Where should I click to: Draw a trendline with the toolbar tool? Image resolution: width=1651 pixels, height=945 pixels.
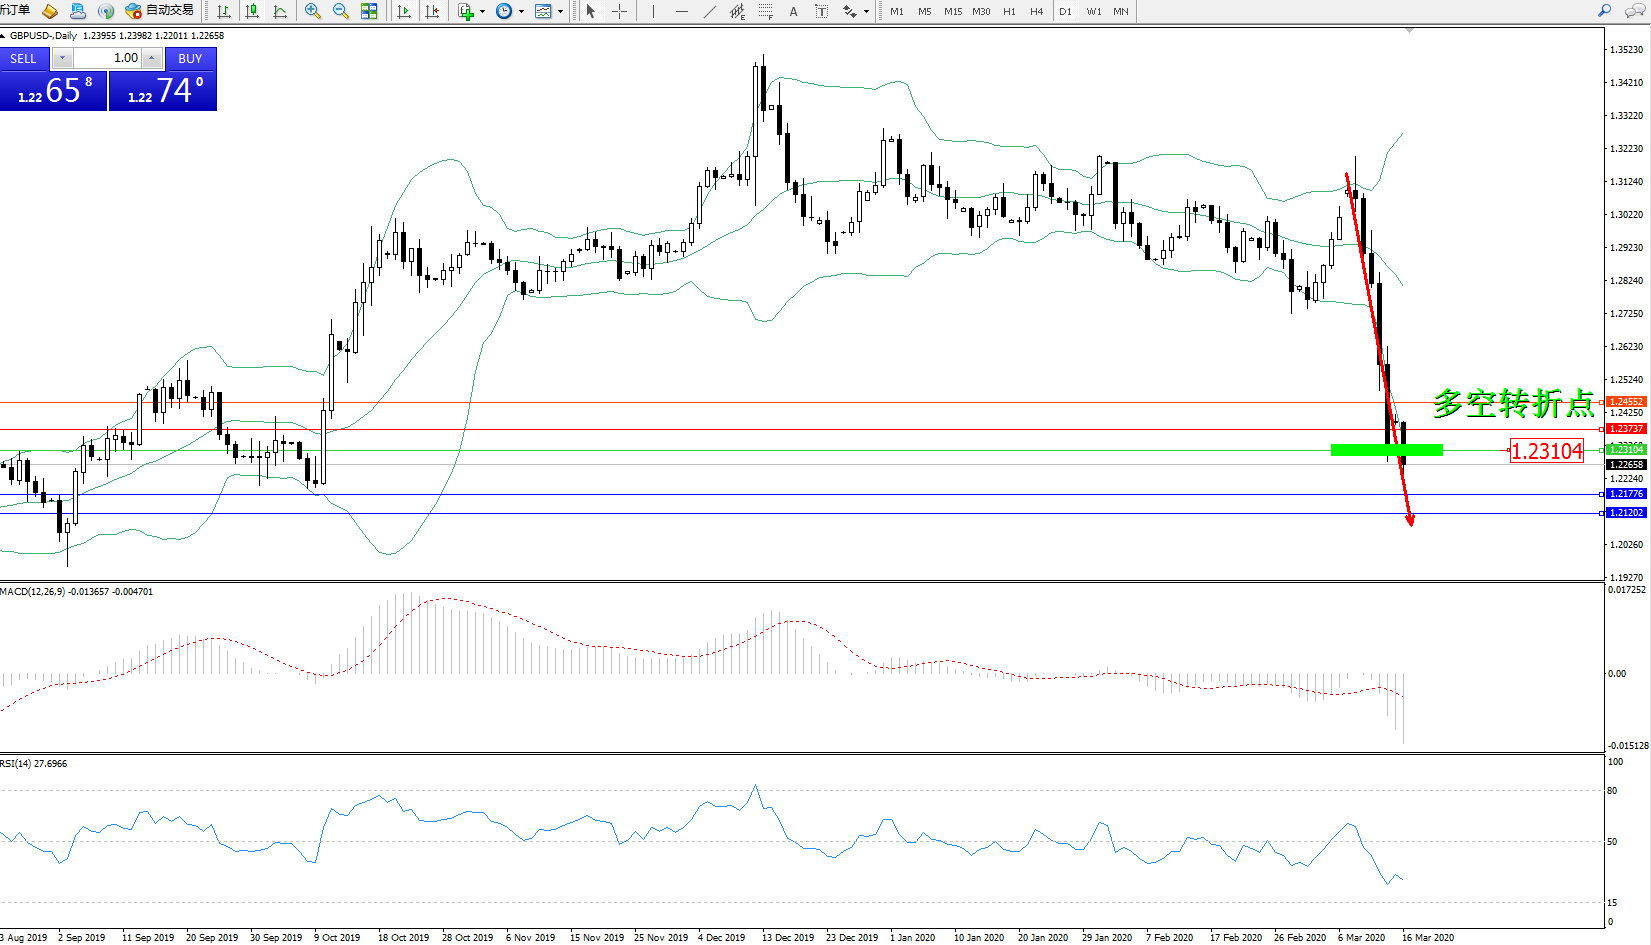click(709, 11)
